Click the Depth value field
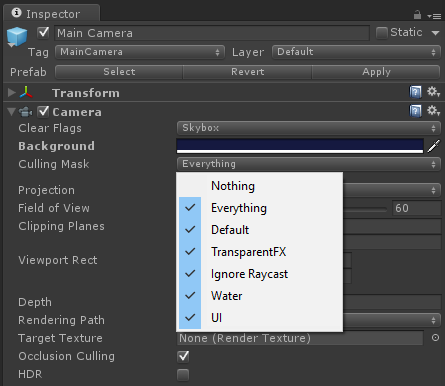The image size is (445, 386). pyautogui.click(x=392, y=302)
